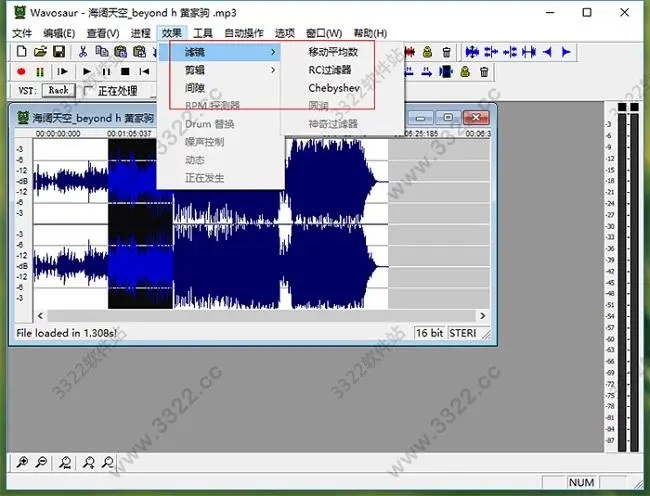Click the trash can icon in top toolbar
The height and width of the screenshot is (496, 650).
[x=446, y=51]
